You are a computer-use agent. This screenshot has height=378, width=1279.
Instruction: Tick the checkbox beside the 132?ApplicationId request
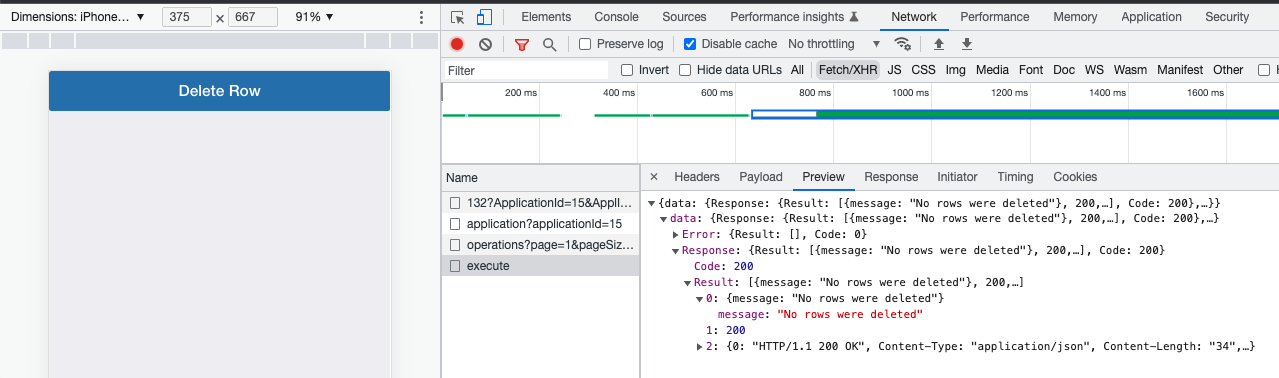pyautogui.click(x=456, y=203)
